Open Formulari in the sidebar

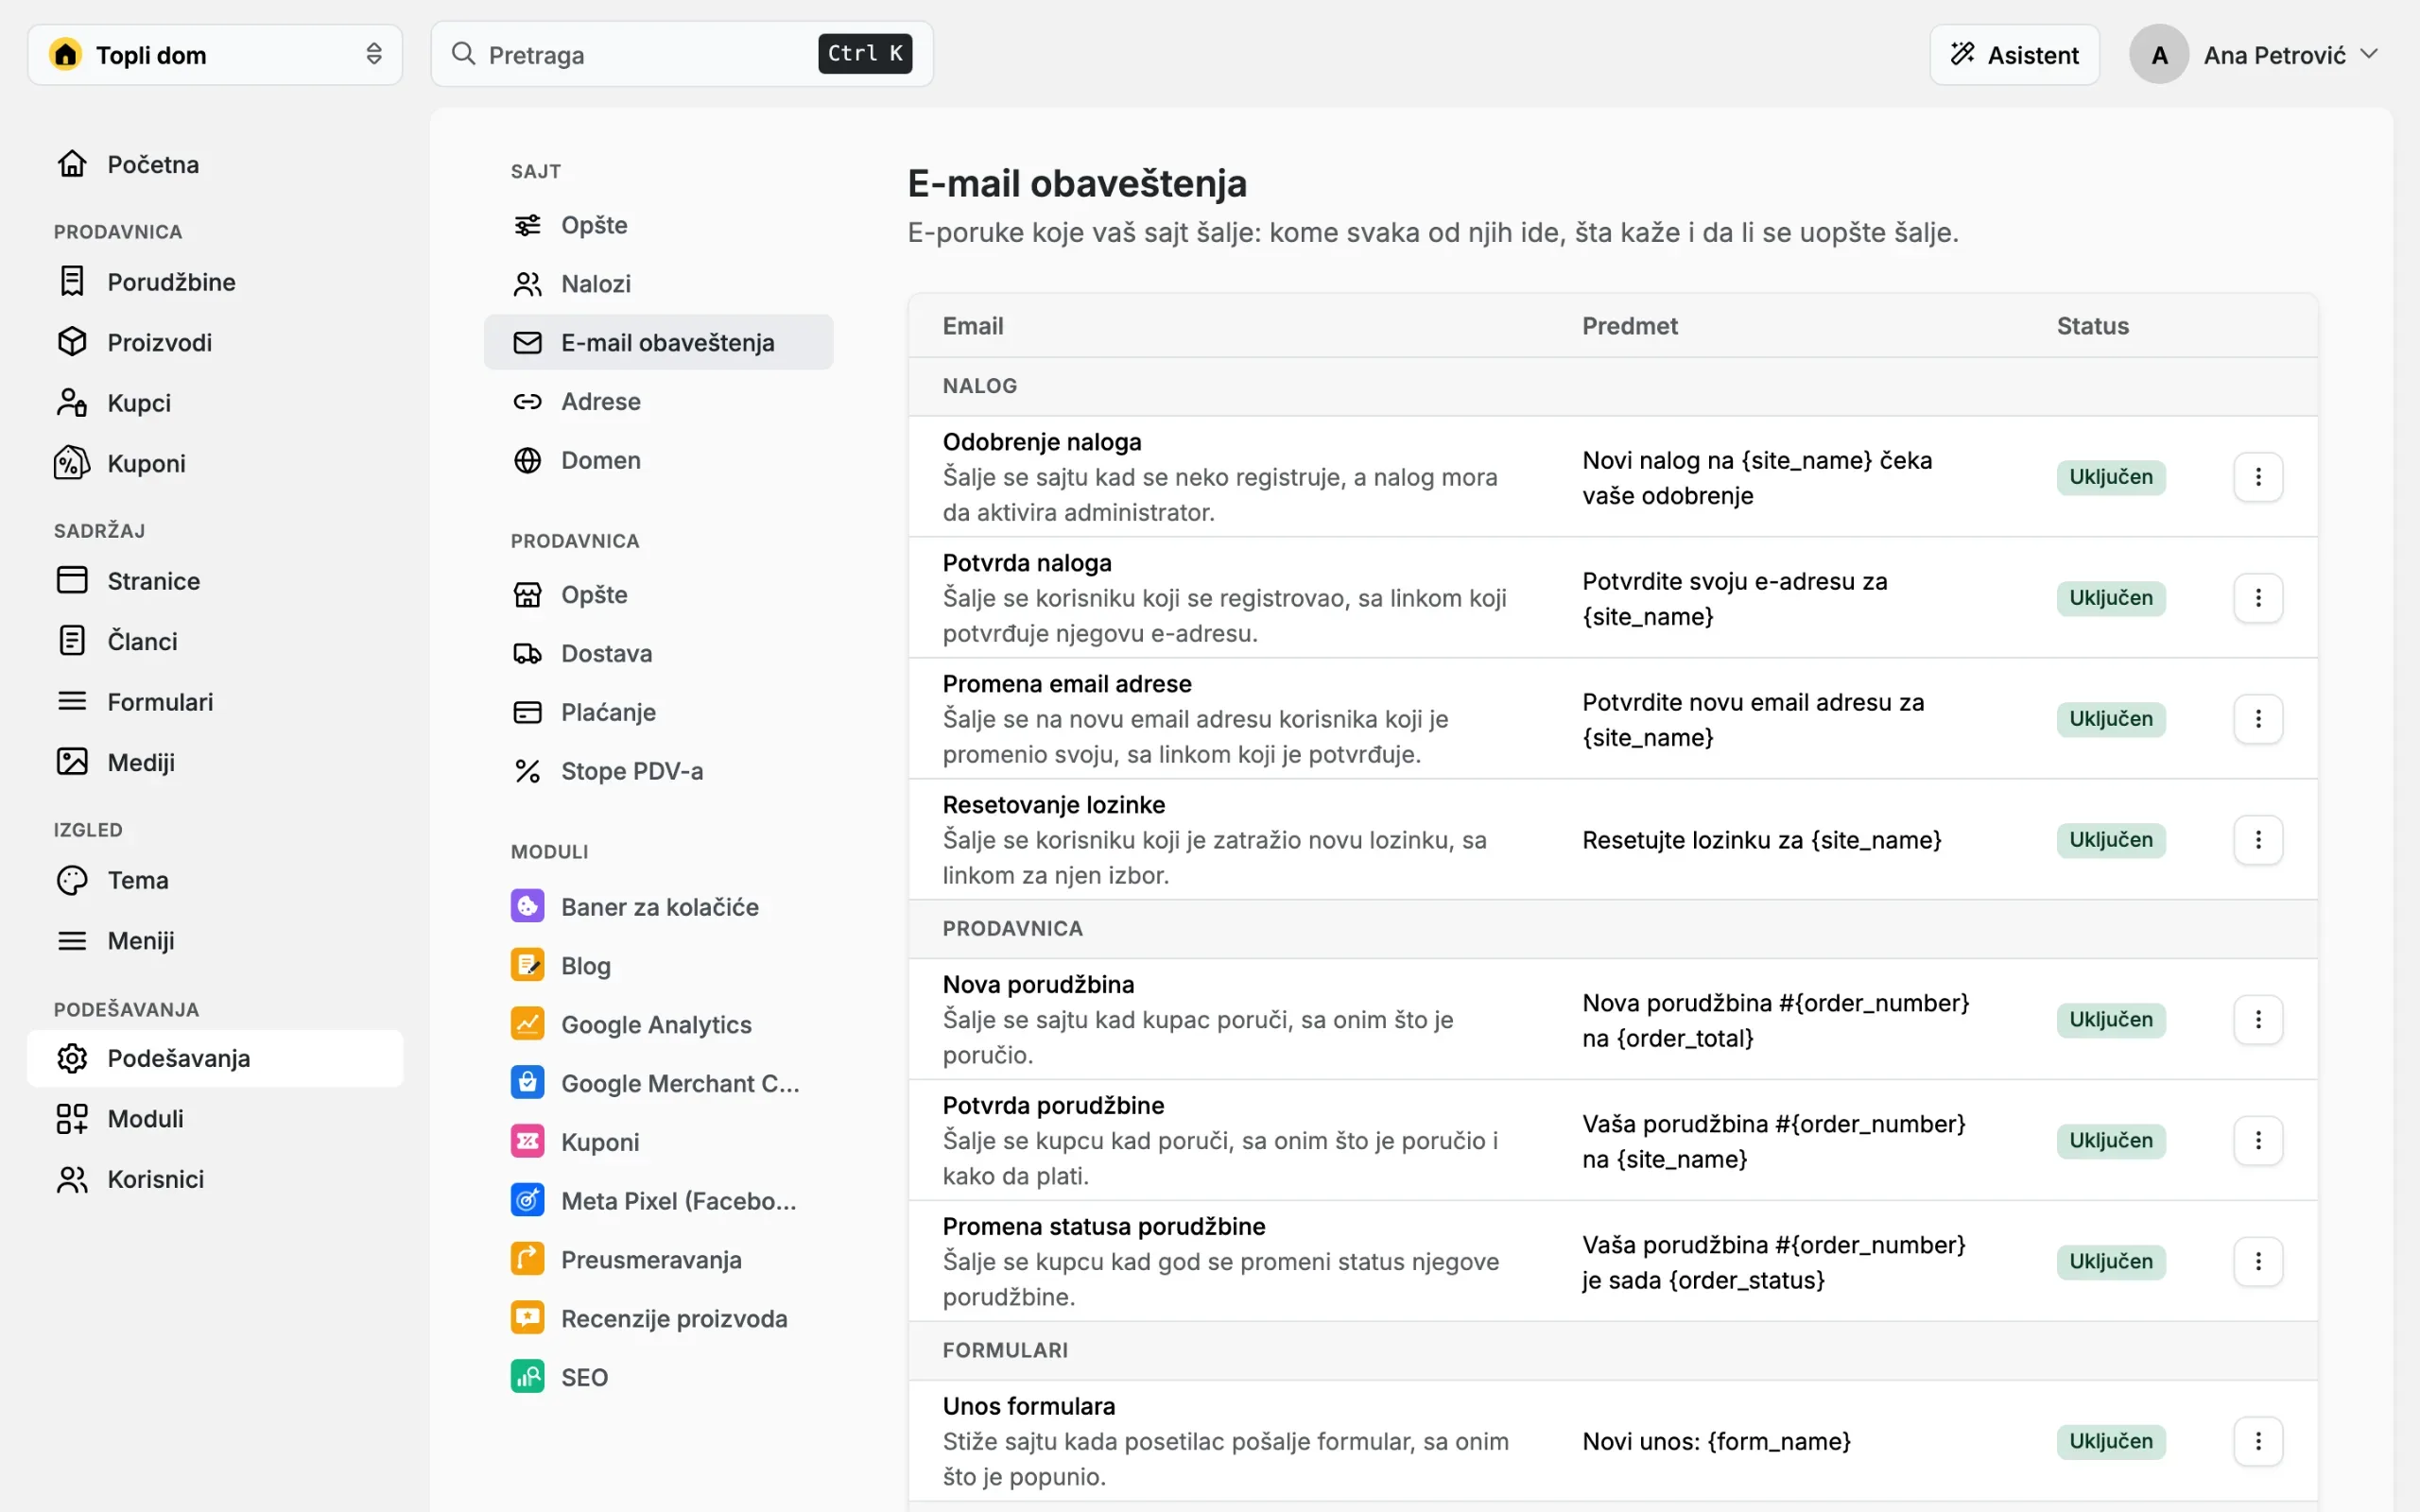tap(215, 702)
